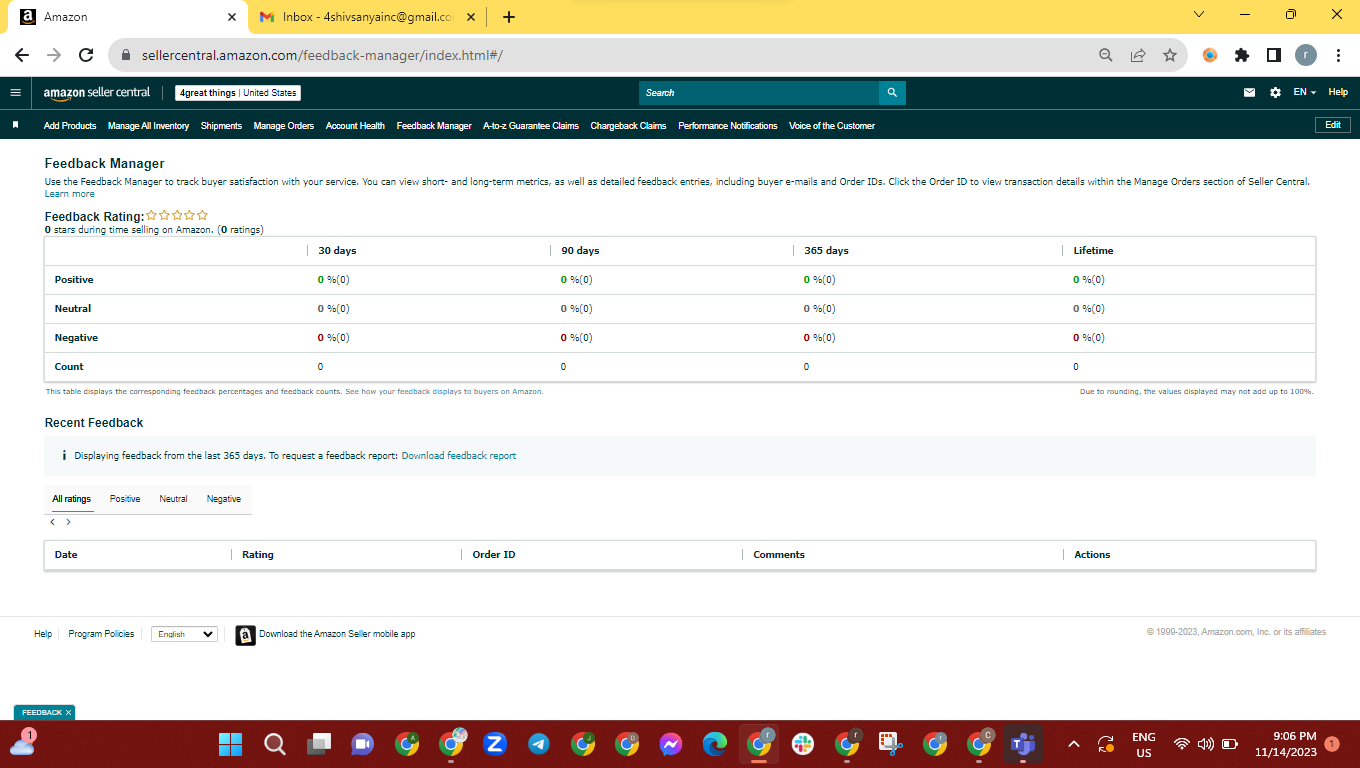Click Download feedback report link
The image size is (1360, 768).
pyautogui.click(x=459, y=456)
